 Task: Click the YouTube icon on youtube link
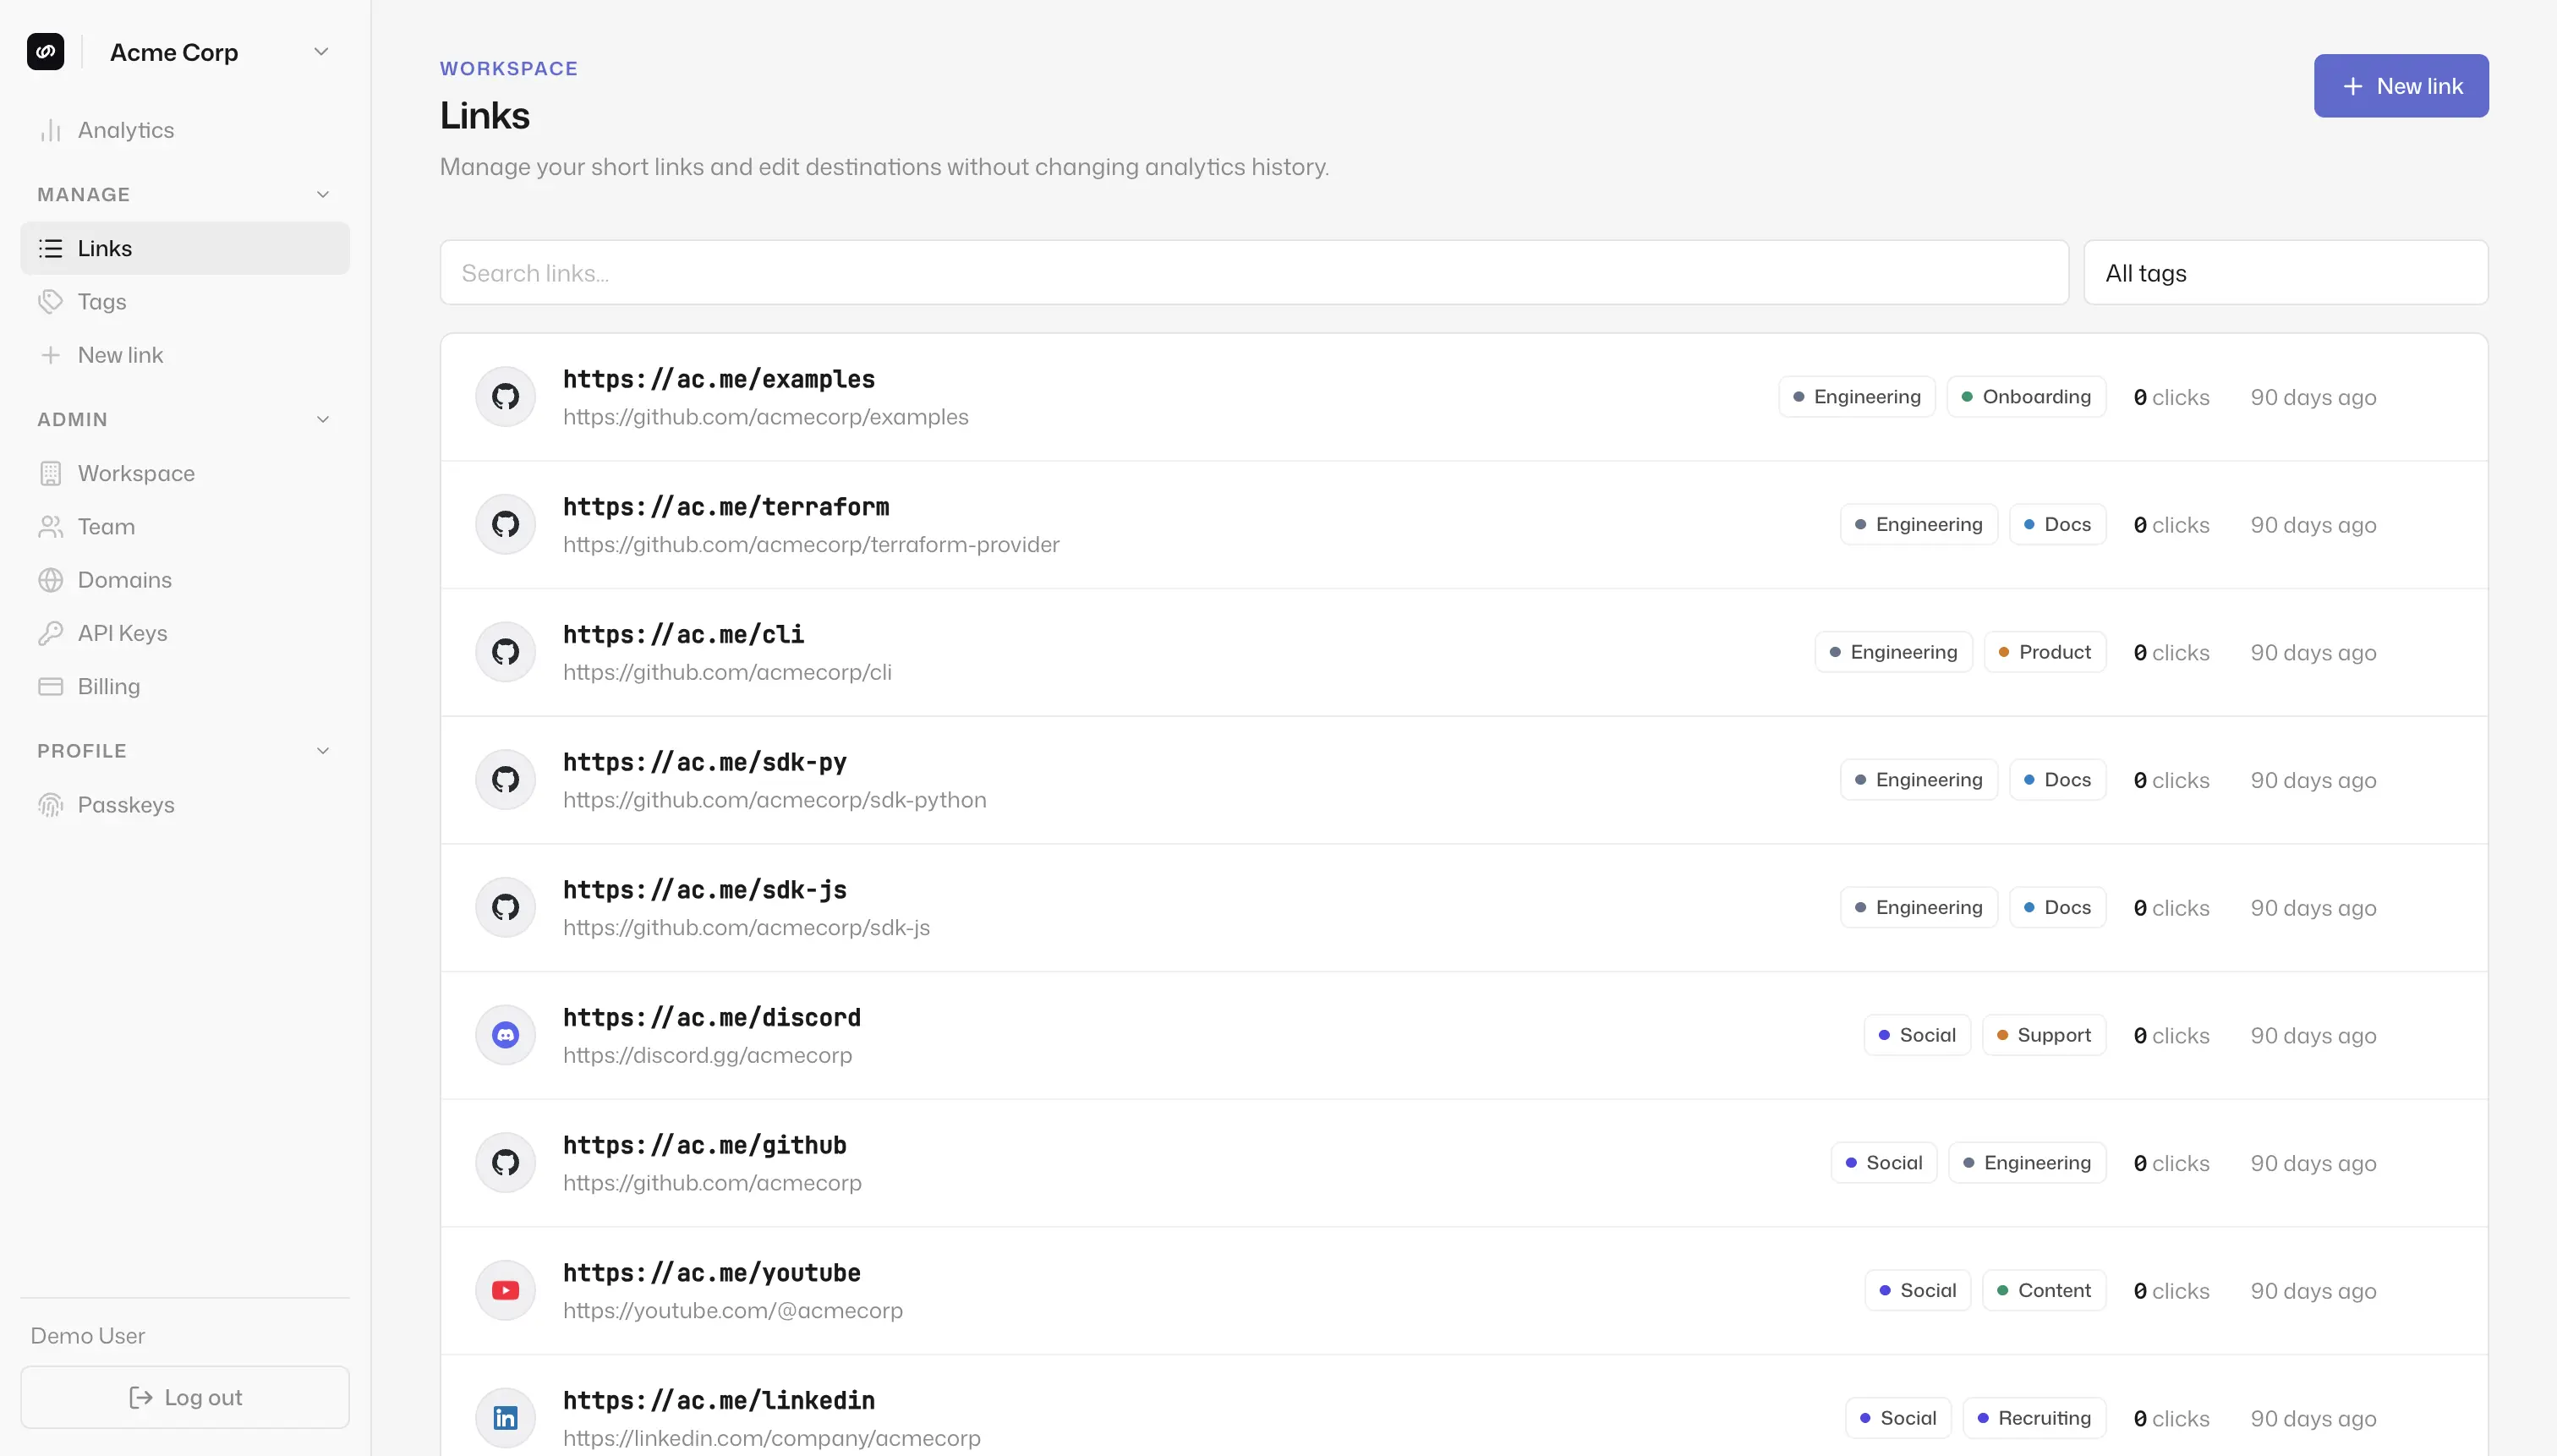click(506, 1291)
